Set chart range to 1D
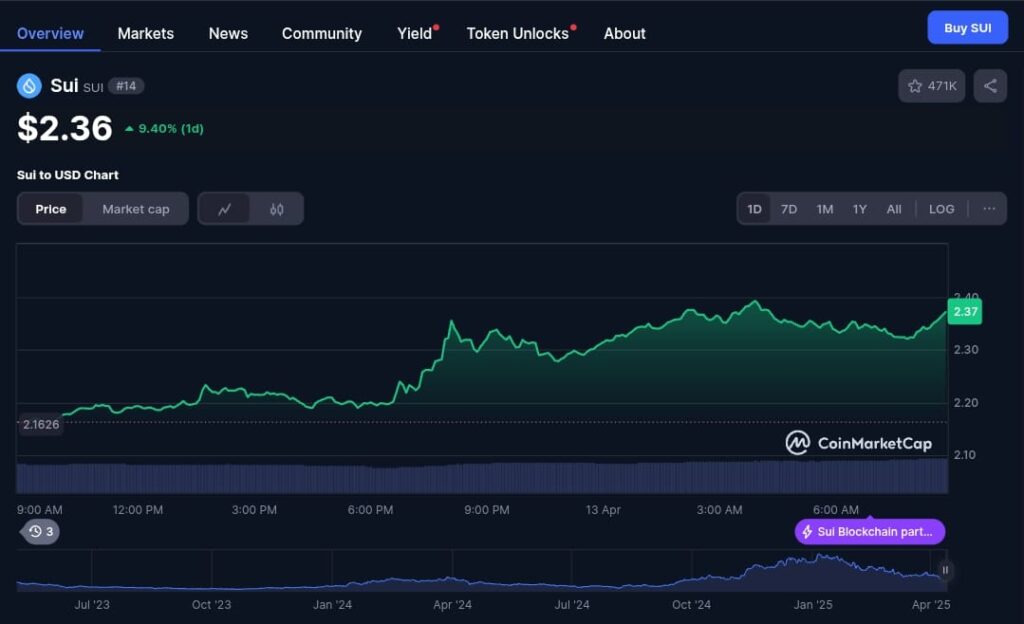 pos(754,209)
